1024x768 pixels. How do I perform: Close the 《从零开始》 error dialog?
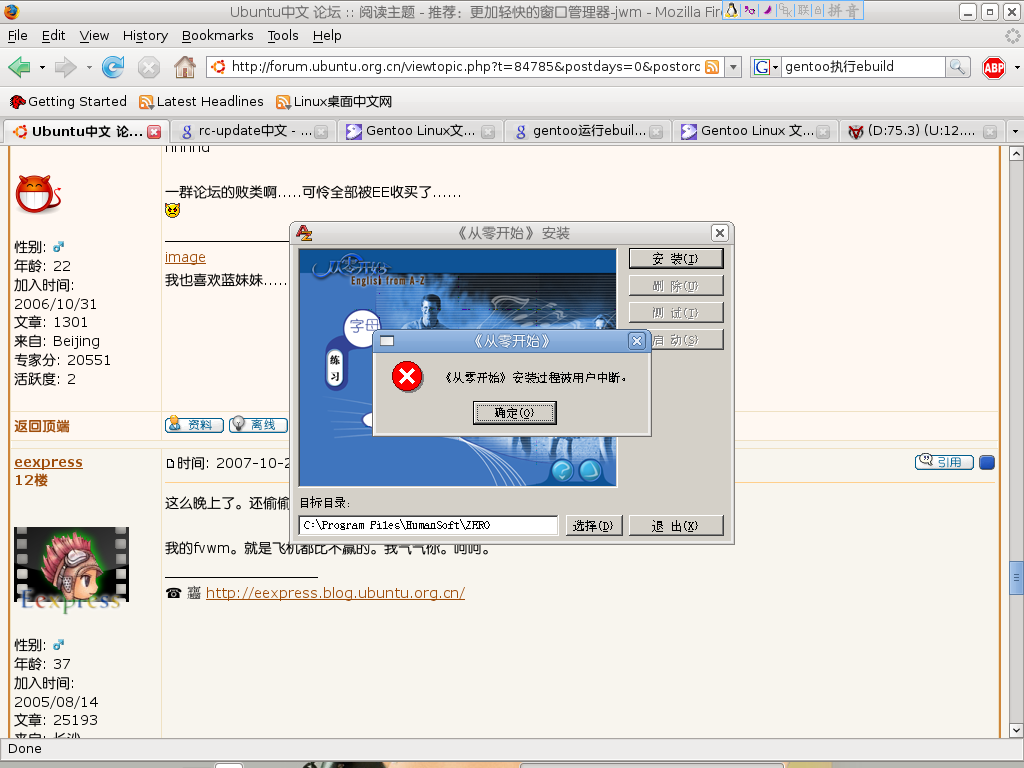click(637, 341)
